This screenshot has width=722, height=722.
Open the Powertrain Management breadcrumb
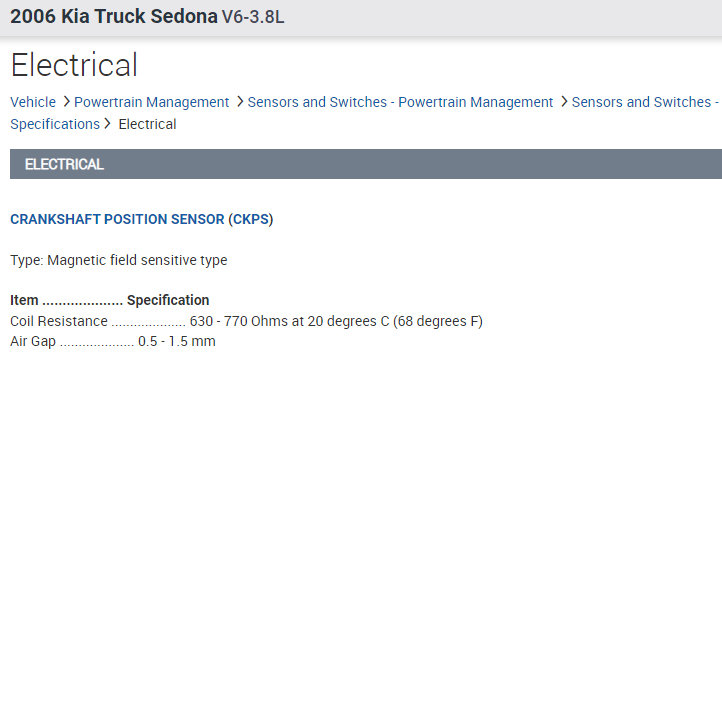click(x=152, y=102)
